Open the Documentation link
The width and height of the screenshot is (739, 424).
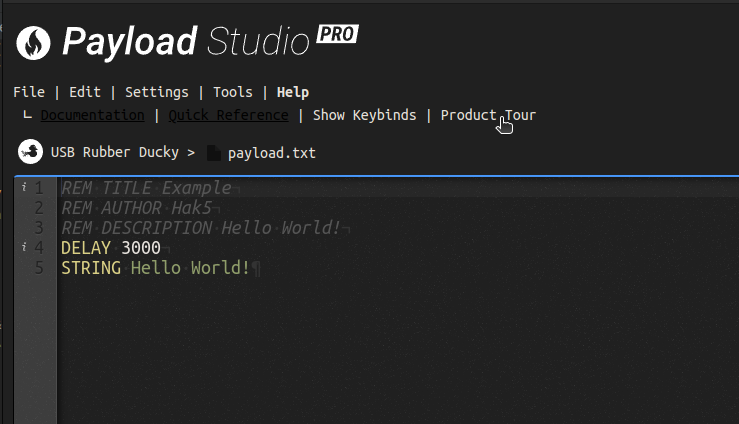pos(92,115)
